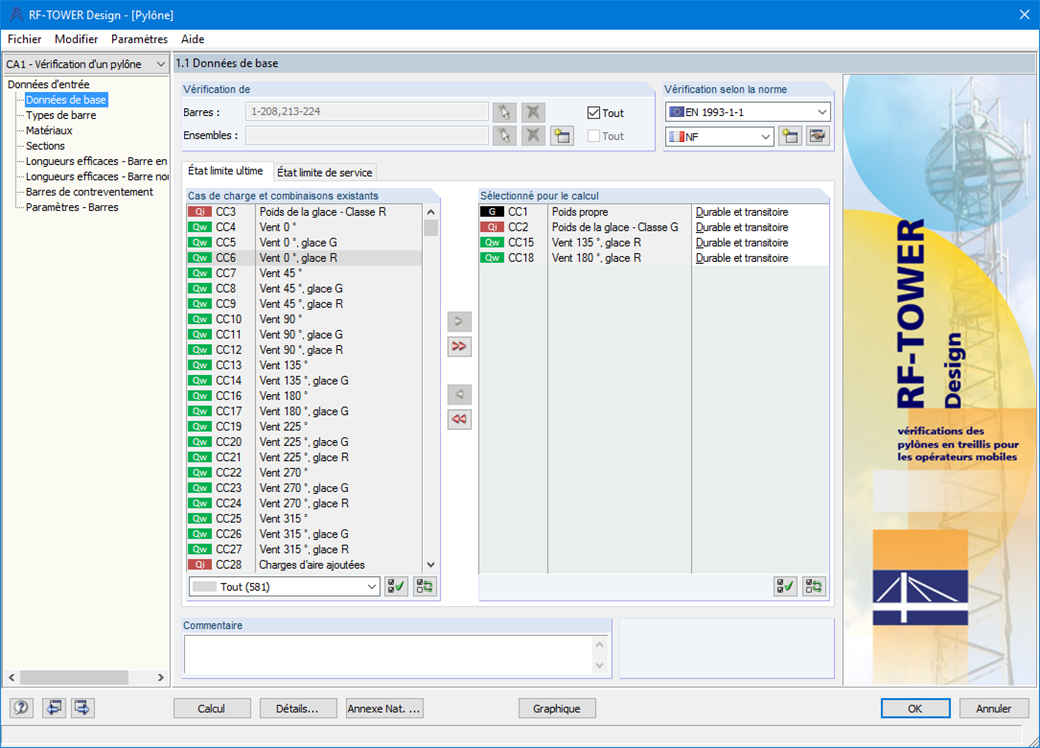The width and height of the screenshot is (1040, 748).
Task: Click the G badge of CC1
Action: pos(491,212)
